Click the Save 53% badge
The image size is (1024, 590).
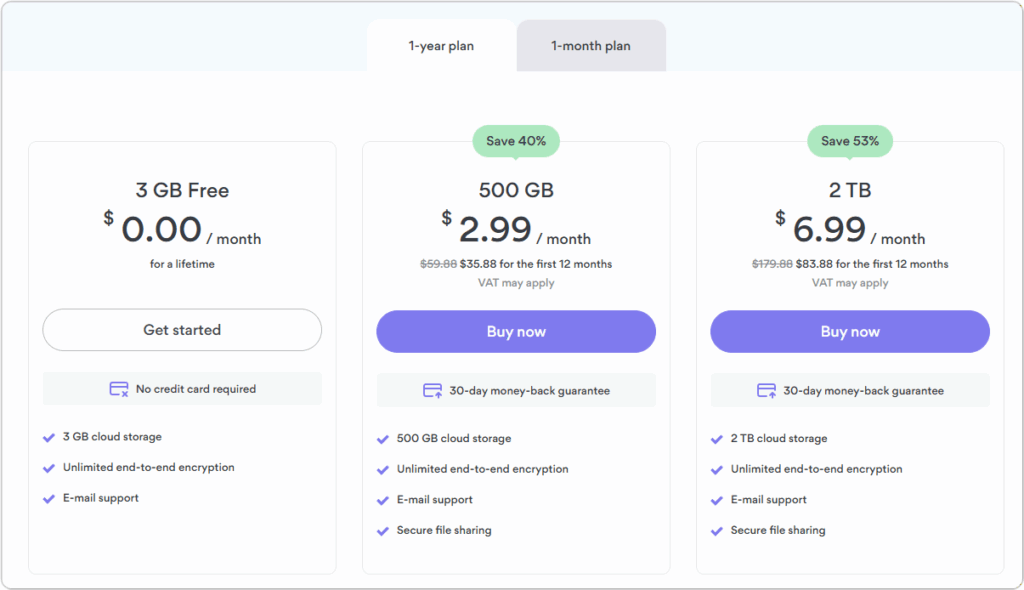click(849, 141)
